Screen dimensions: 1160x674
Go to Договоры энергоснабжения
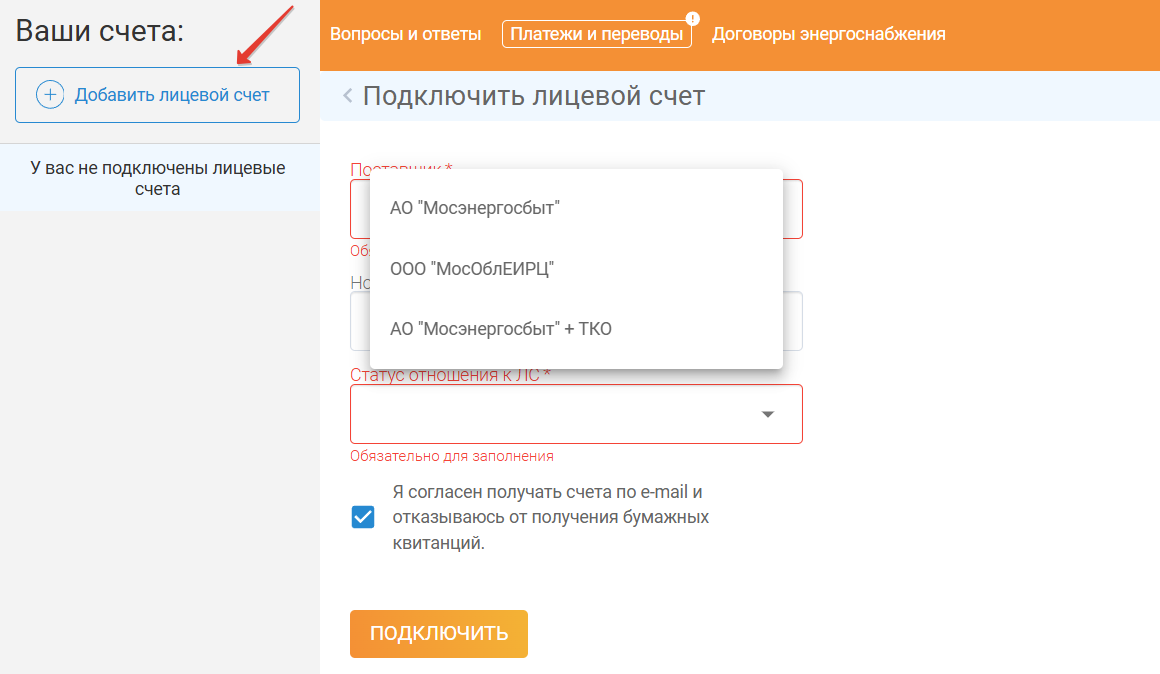pos(828,34)
